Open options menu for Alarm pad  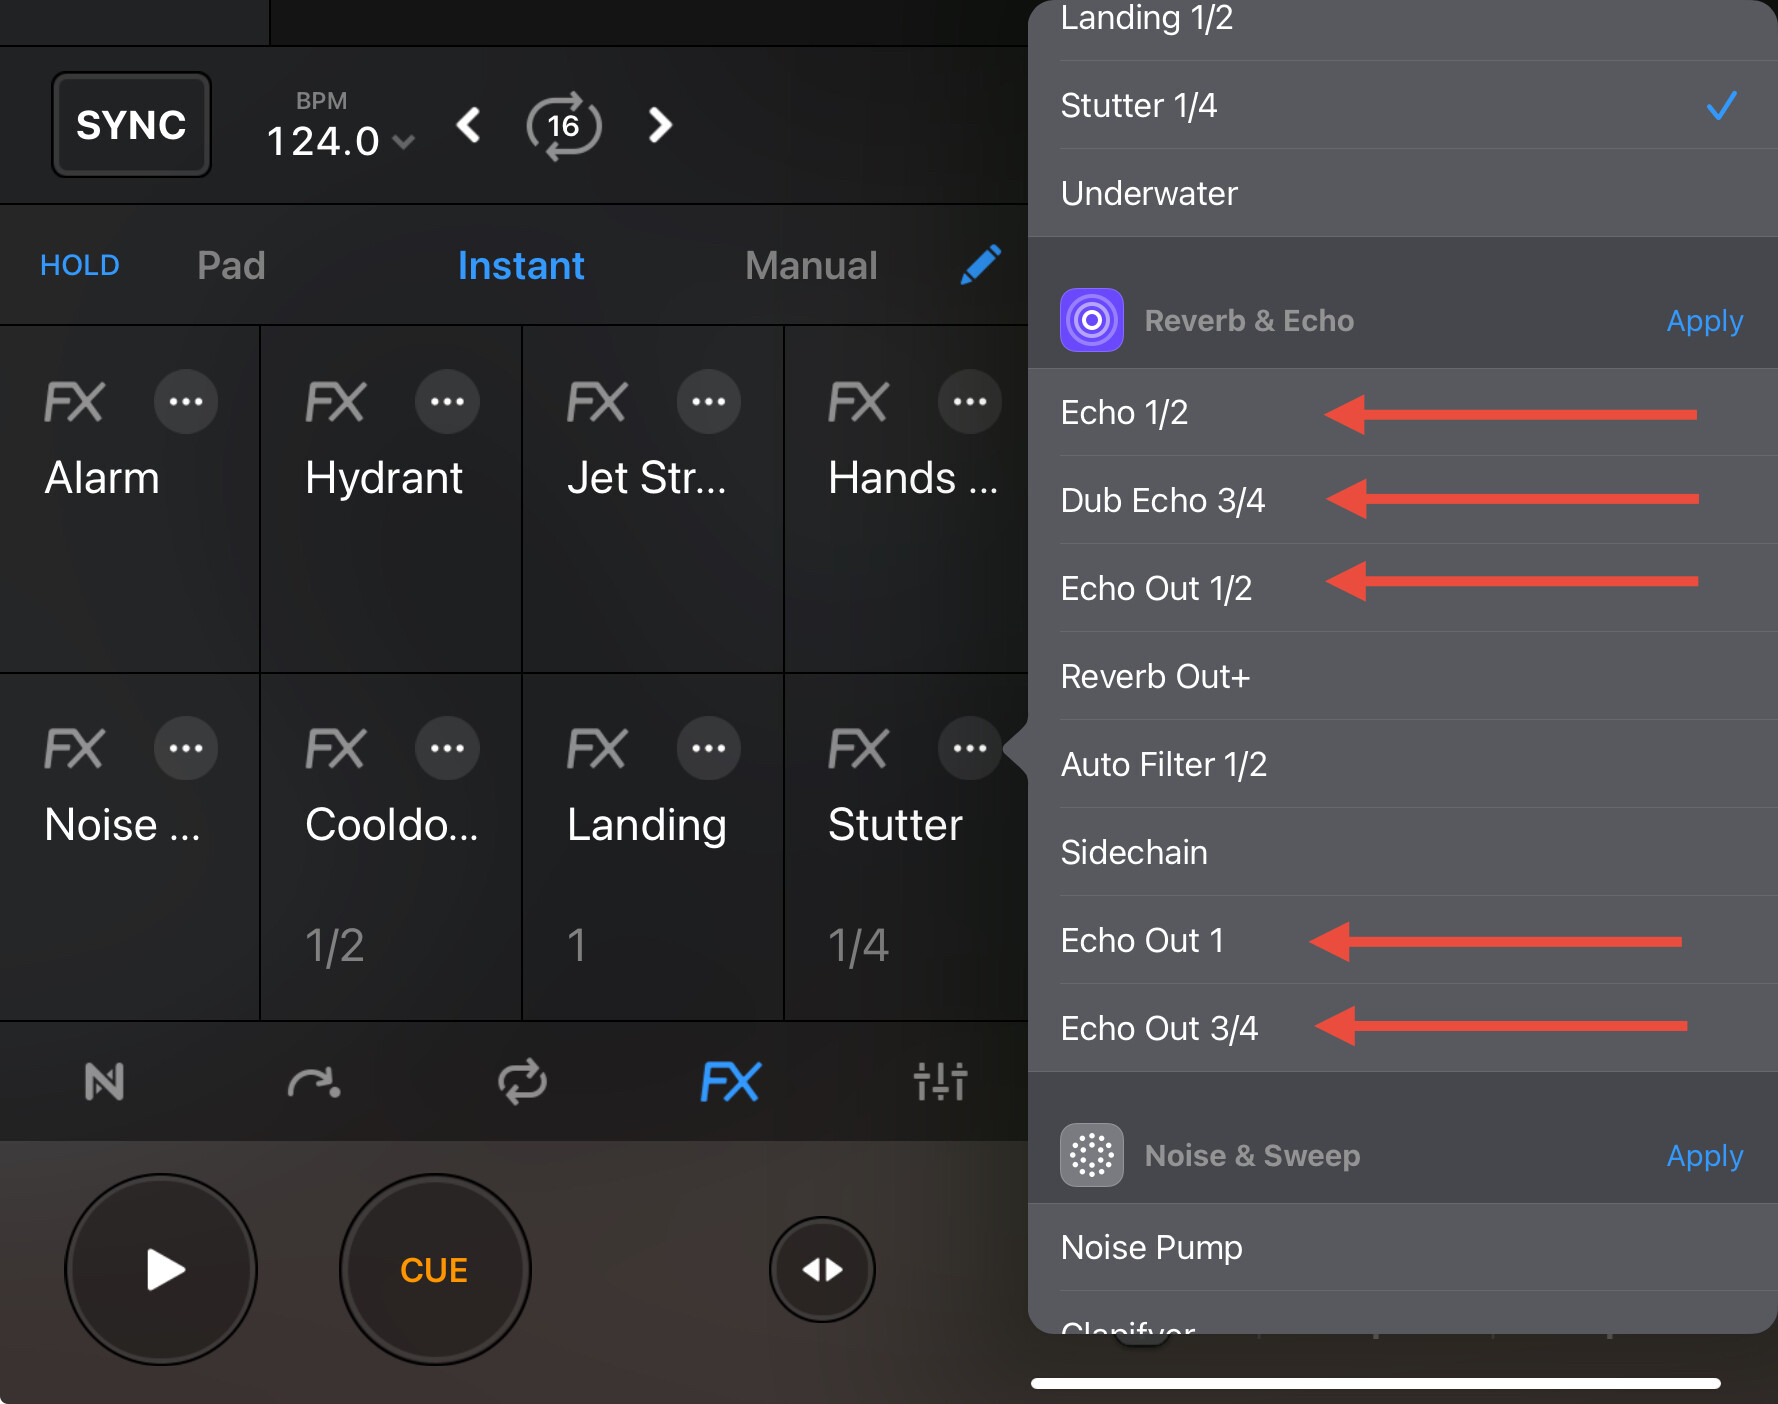tap(186, 402)
